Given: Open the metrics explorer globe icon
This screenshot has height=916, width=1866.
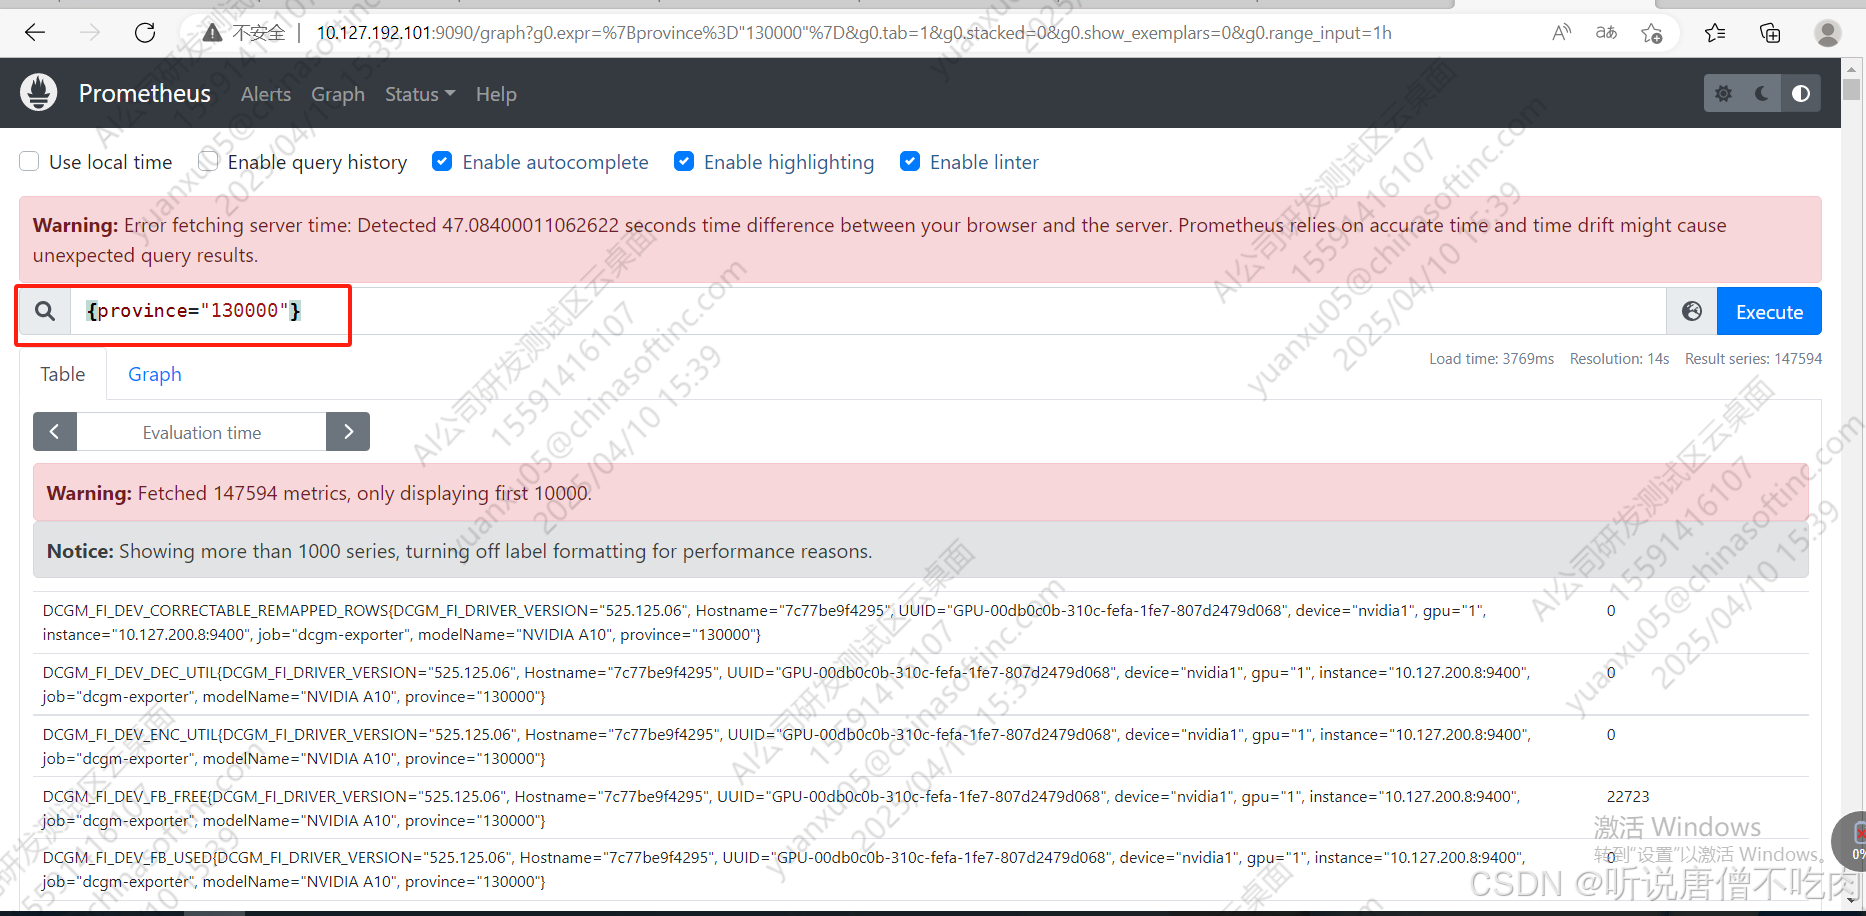Looking at the screenshot, I should (1692, 311).
